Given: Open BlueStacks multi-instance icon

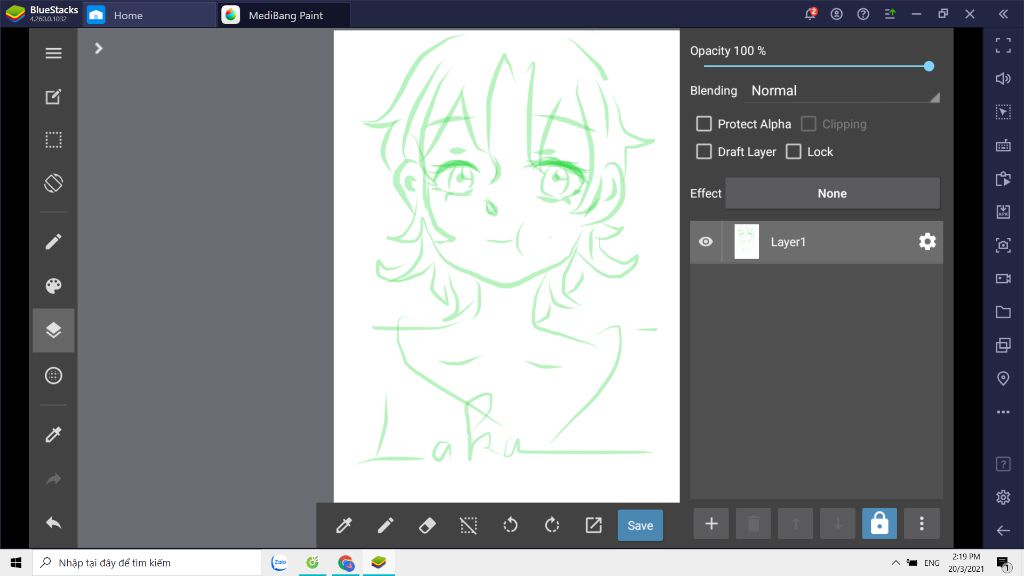Looking at the screenshot, I should (x=1003, y=345).
